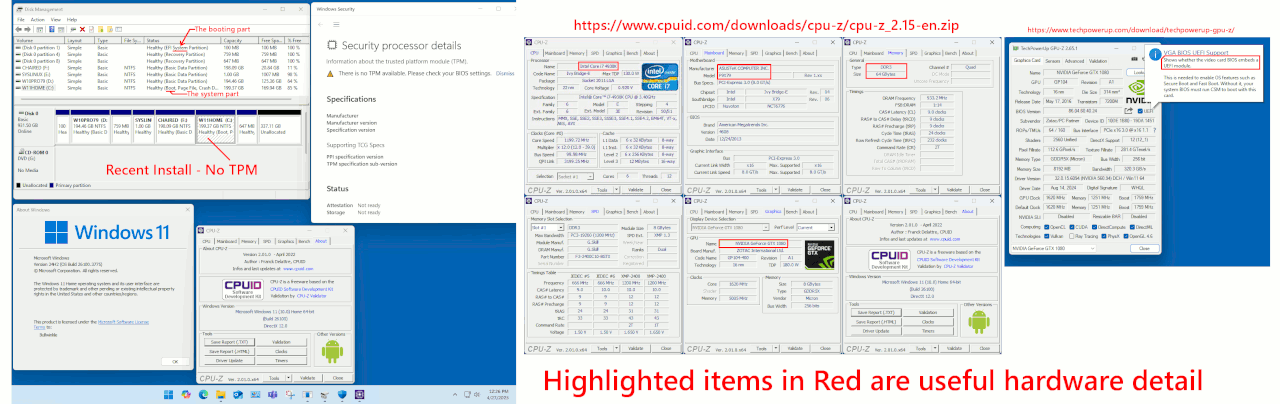This screenshot has height=404, width=1280.
Task: Click blue Help icon in Disk Management toolbar
Action: pyautogui.click(x=52, y=29)
